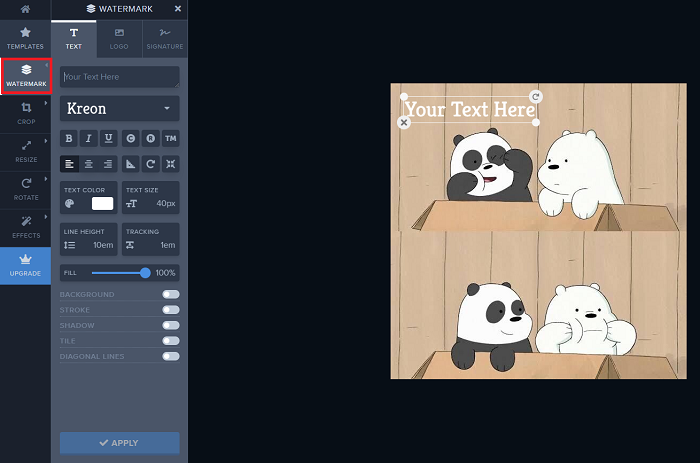Toggle the Diagonal Lines switch
Image resolution: width=700 pixels, height=463 pixels.
coord(171,356)
